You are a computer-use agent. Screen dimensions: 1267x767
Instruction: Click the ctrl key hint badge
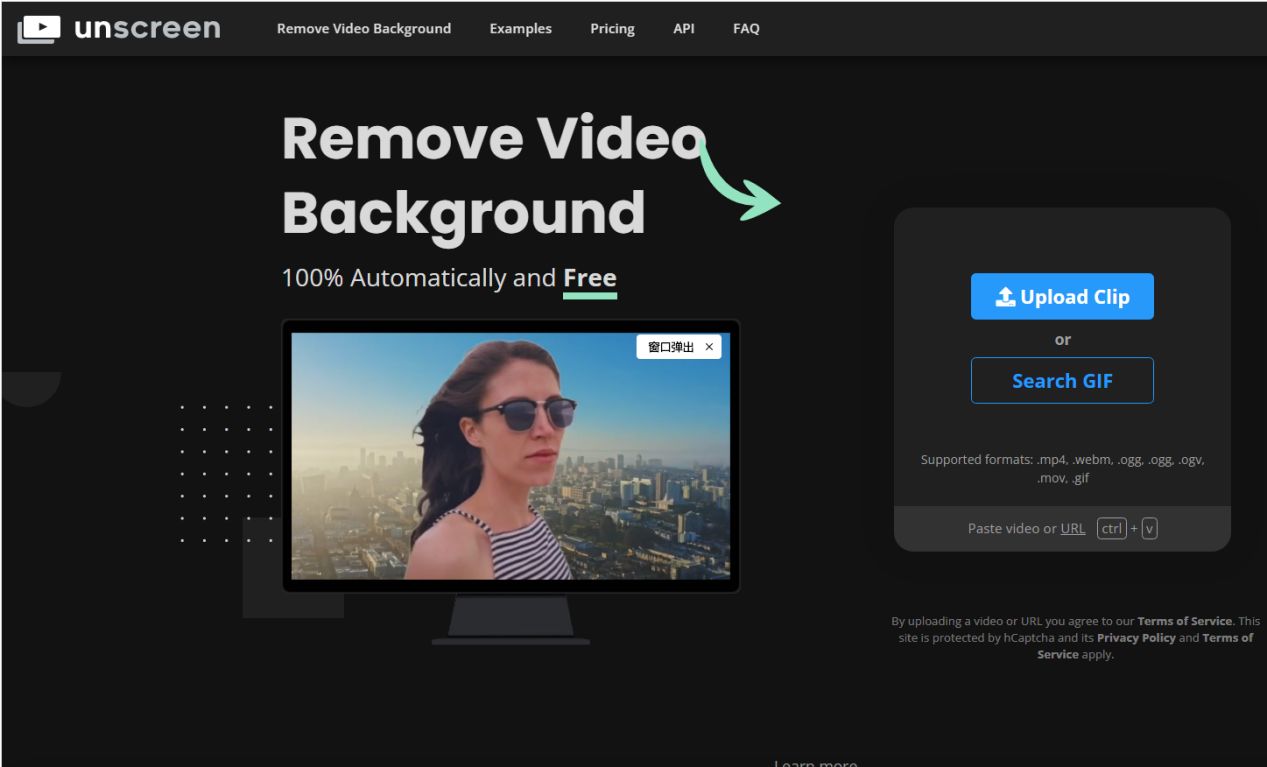click(1112, 528)
